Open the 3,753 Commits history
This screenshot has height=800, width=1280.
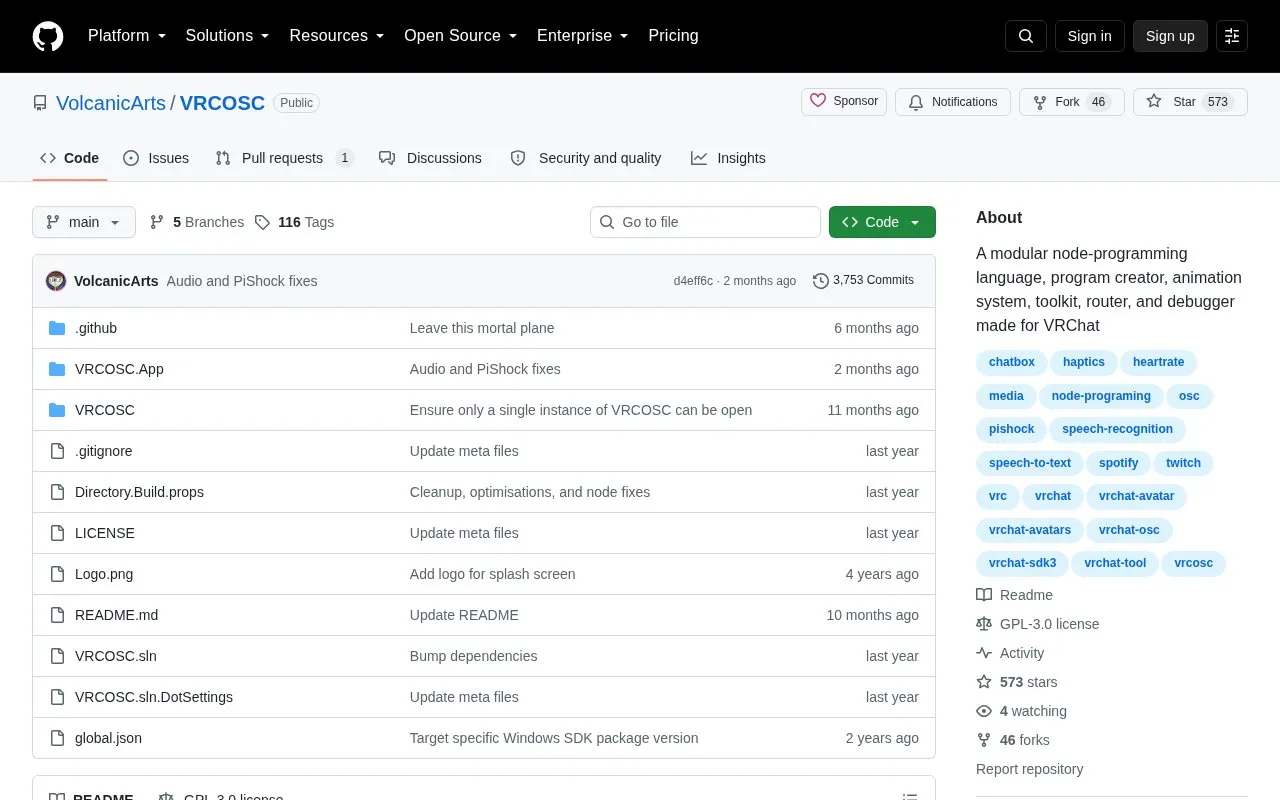coord(863,281)
